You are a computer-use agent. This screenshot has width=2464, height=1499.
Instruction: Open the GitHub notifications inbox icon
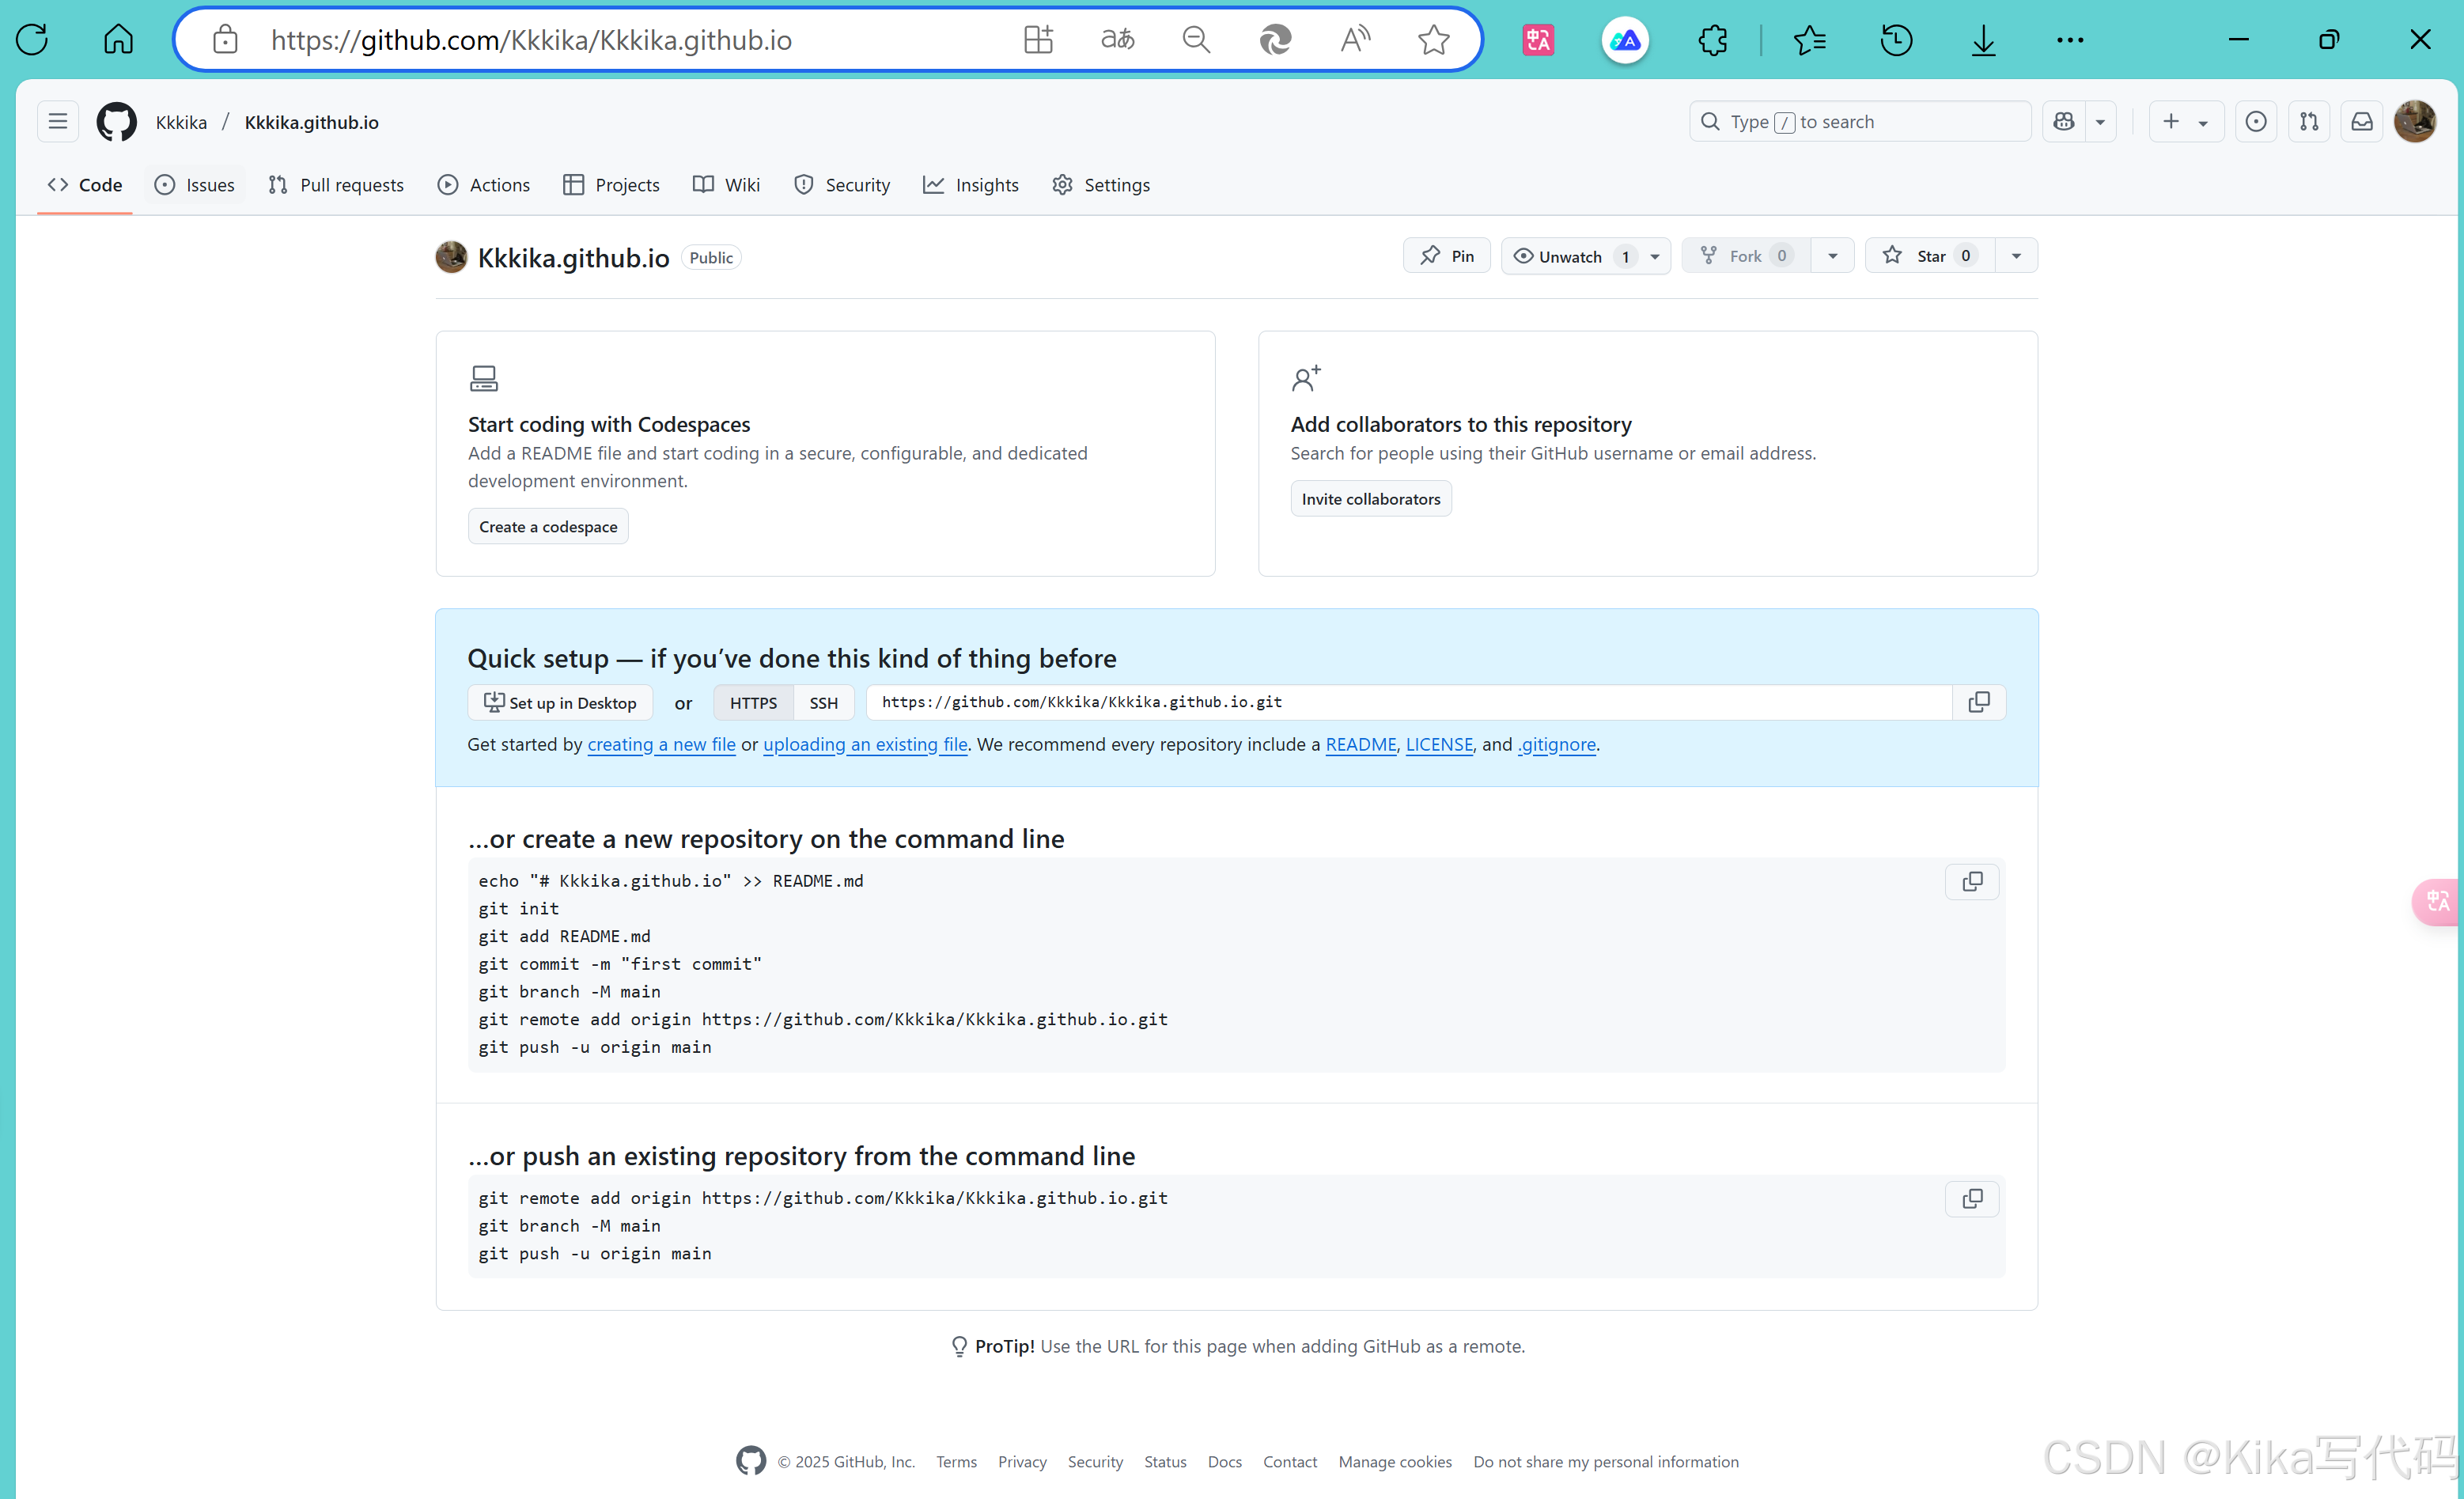(2361, 122)
